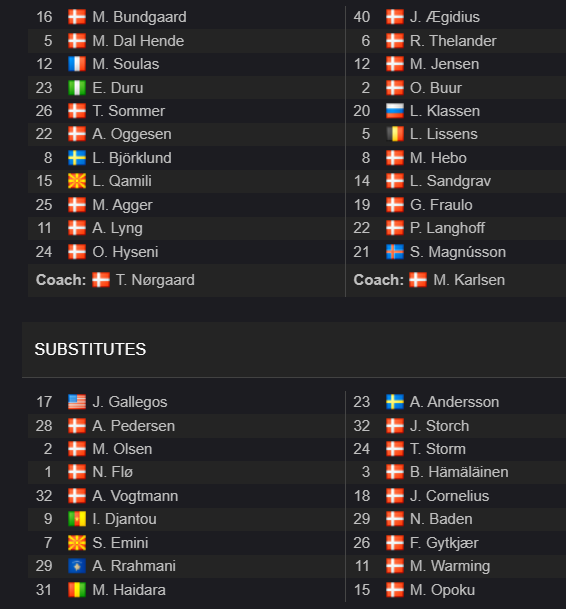Click the Icelandic flag next to S. Magnússon
This screenshot has width=566, height=609.
point(395,252)
